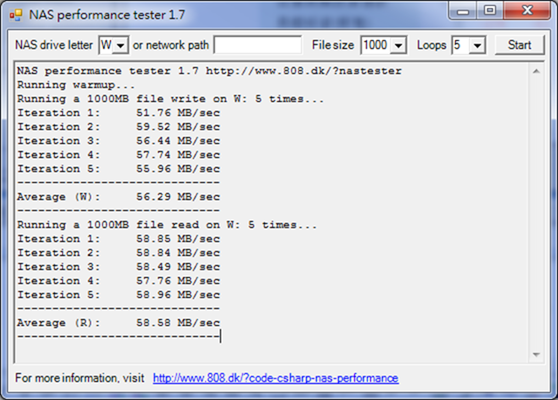558x400 pixels.
Task: Click the read Iteration 5 58.96 MB/sec line
Action: 119,295
